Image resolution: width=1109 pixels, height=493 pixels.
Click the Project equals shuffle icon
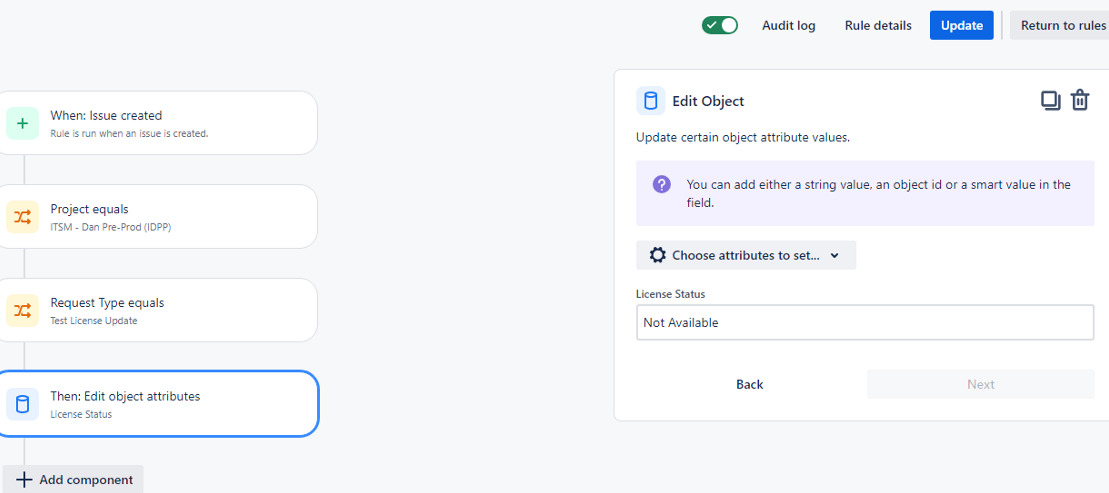[23, 217]
